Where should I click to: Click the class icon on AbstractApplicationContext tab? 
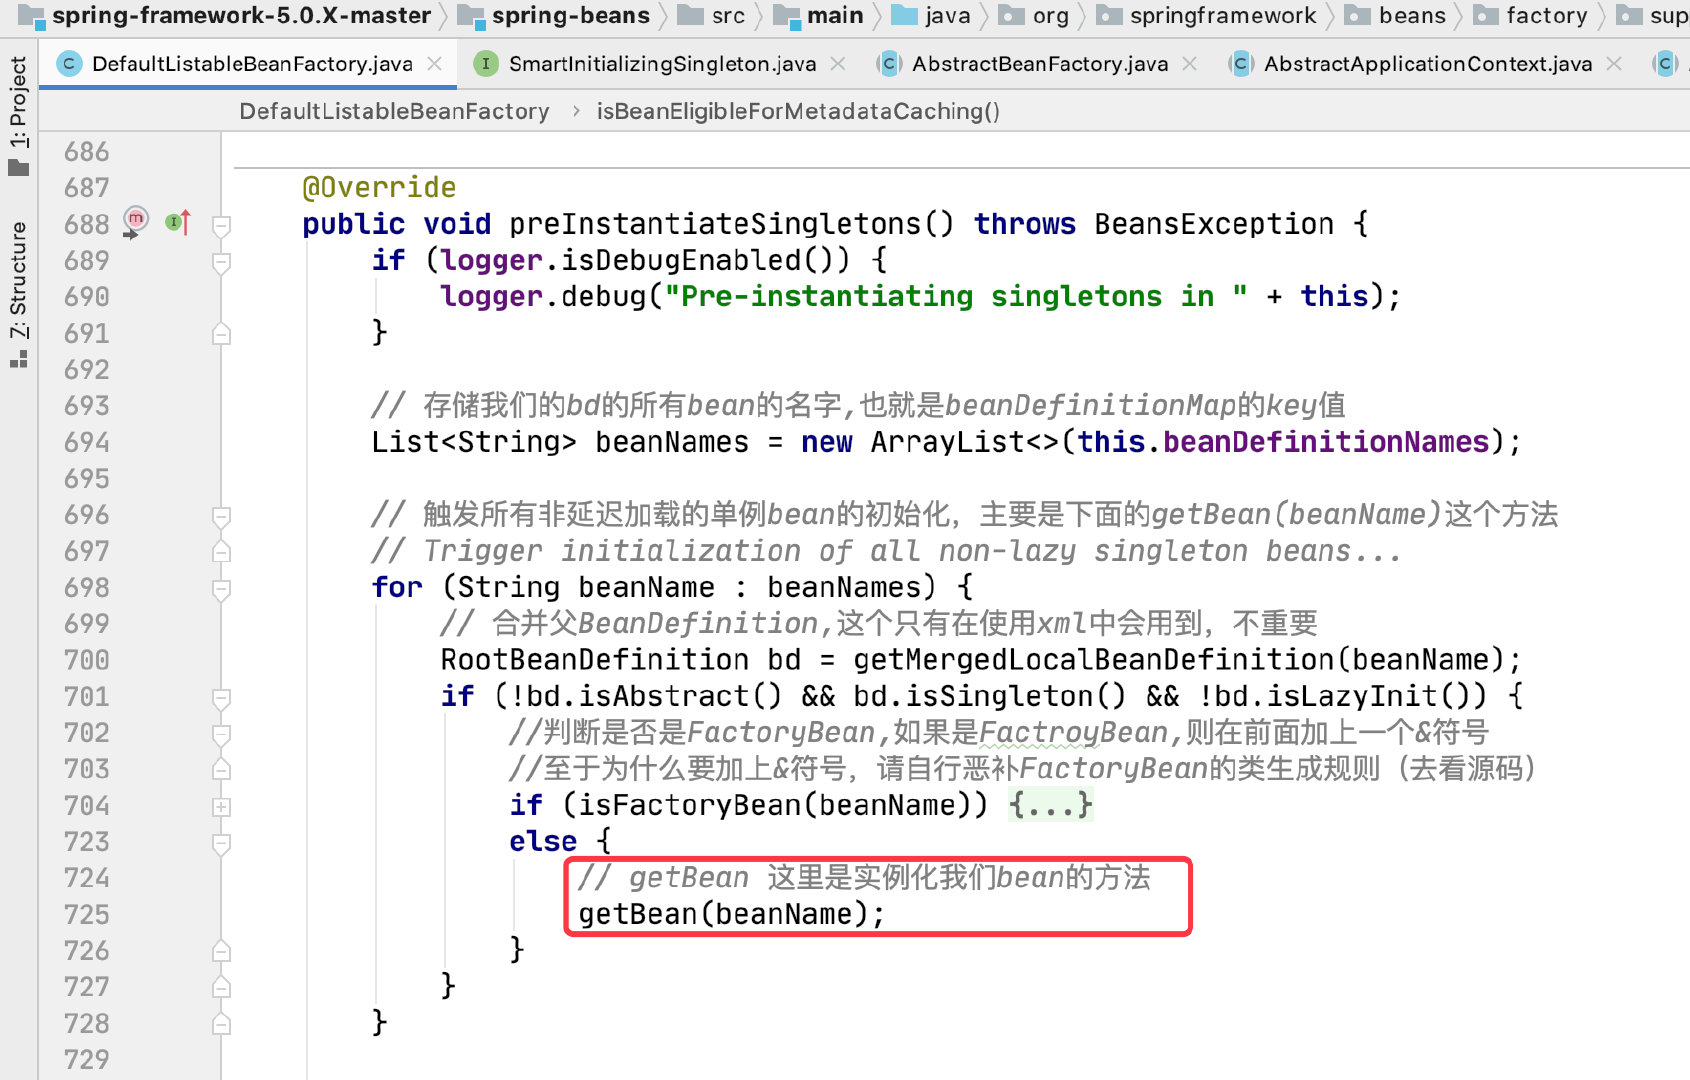[1241, 64]
